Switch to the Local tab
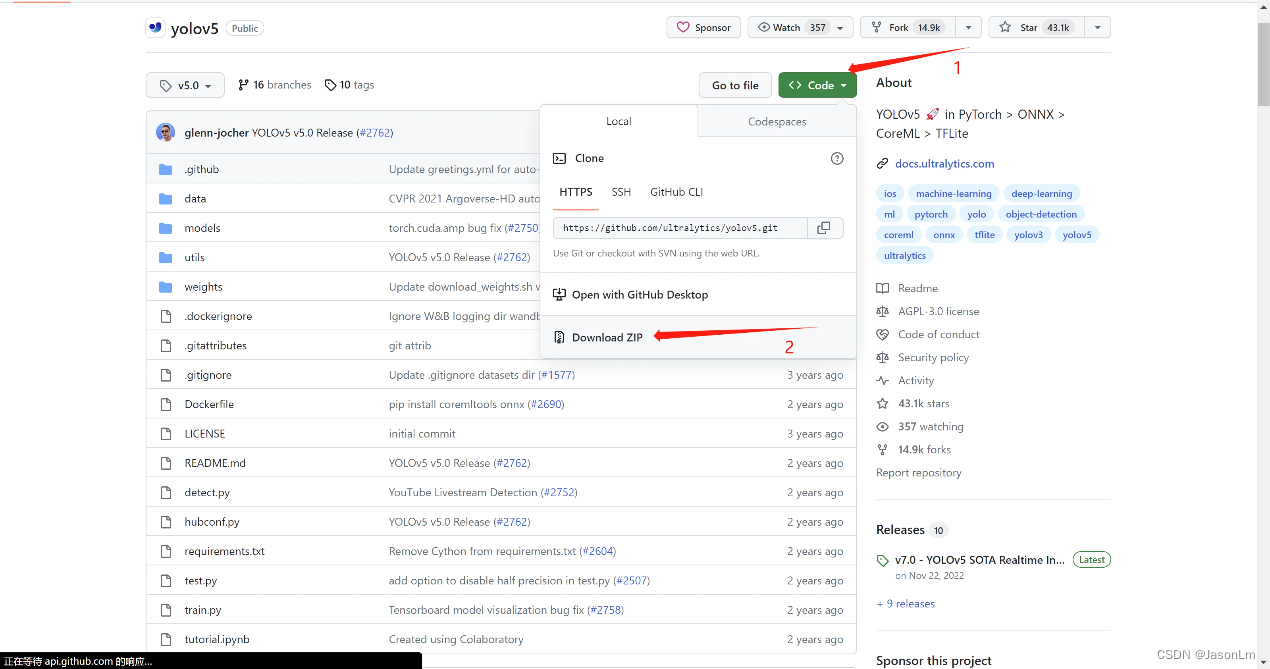This screenshot has width=1270, height=669. [619, 121]
